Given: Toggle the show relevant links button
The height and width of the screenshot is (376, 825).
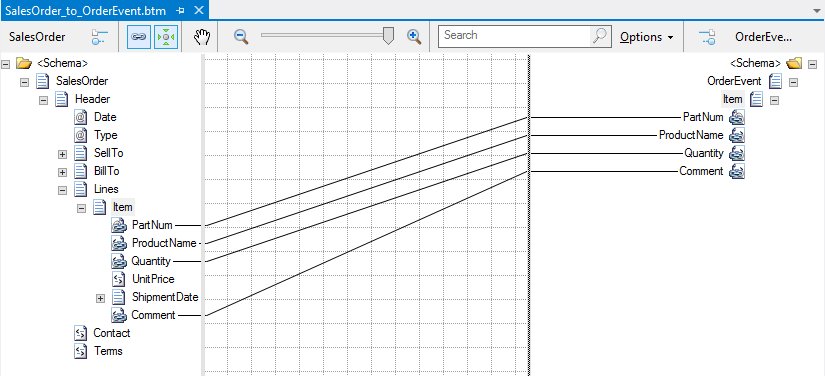Looking at the screenshot, I should point(166,37).
